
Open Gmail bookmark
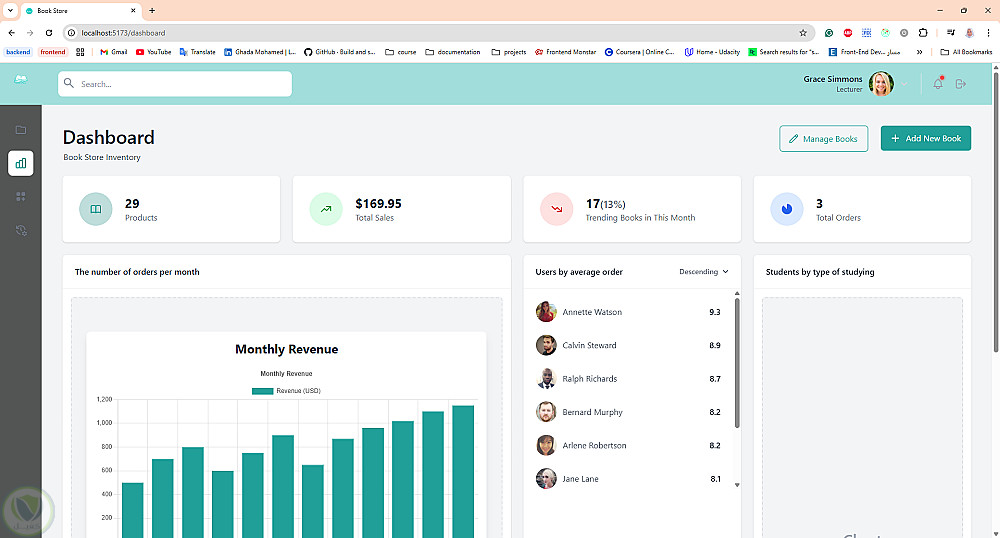coord(114,52)
